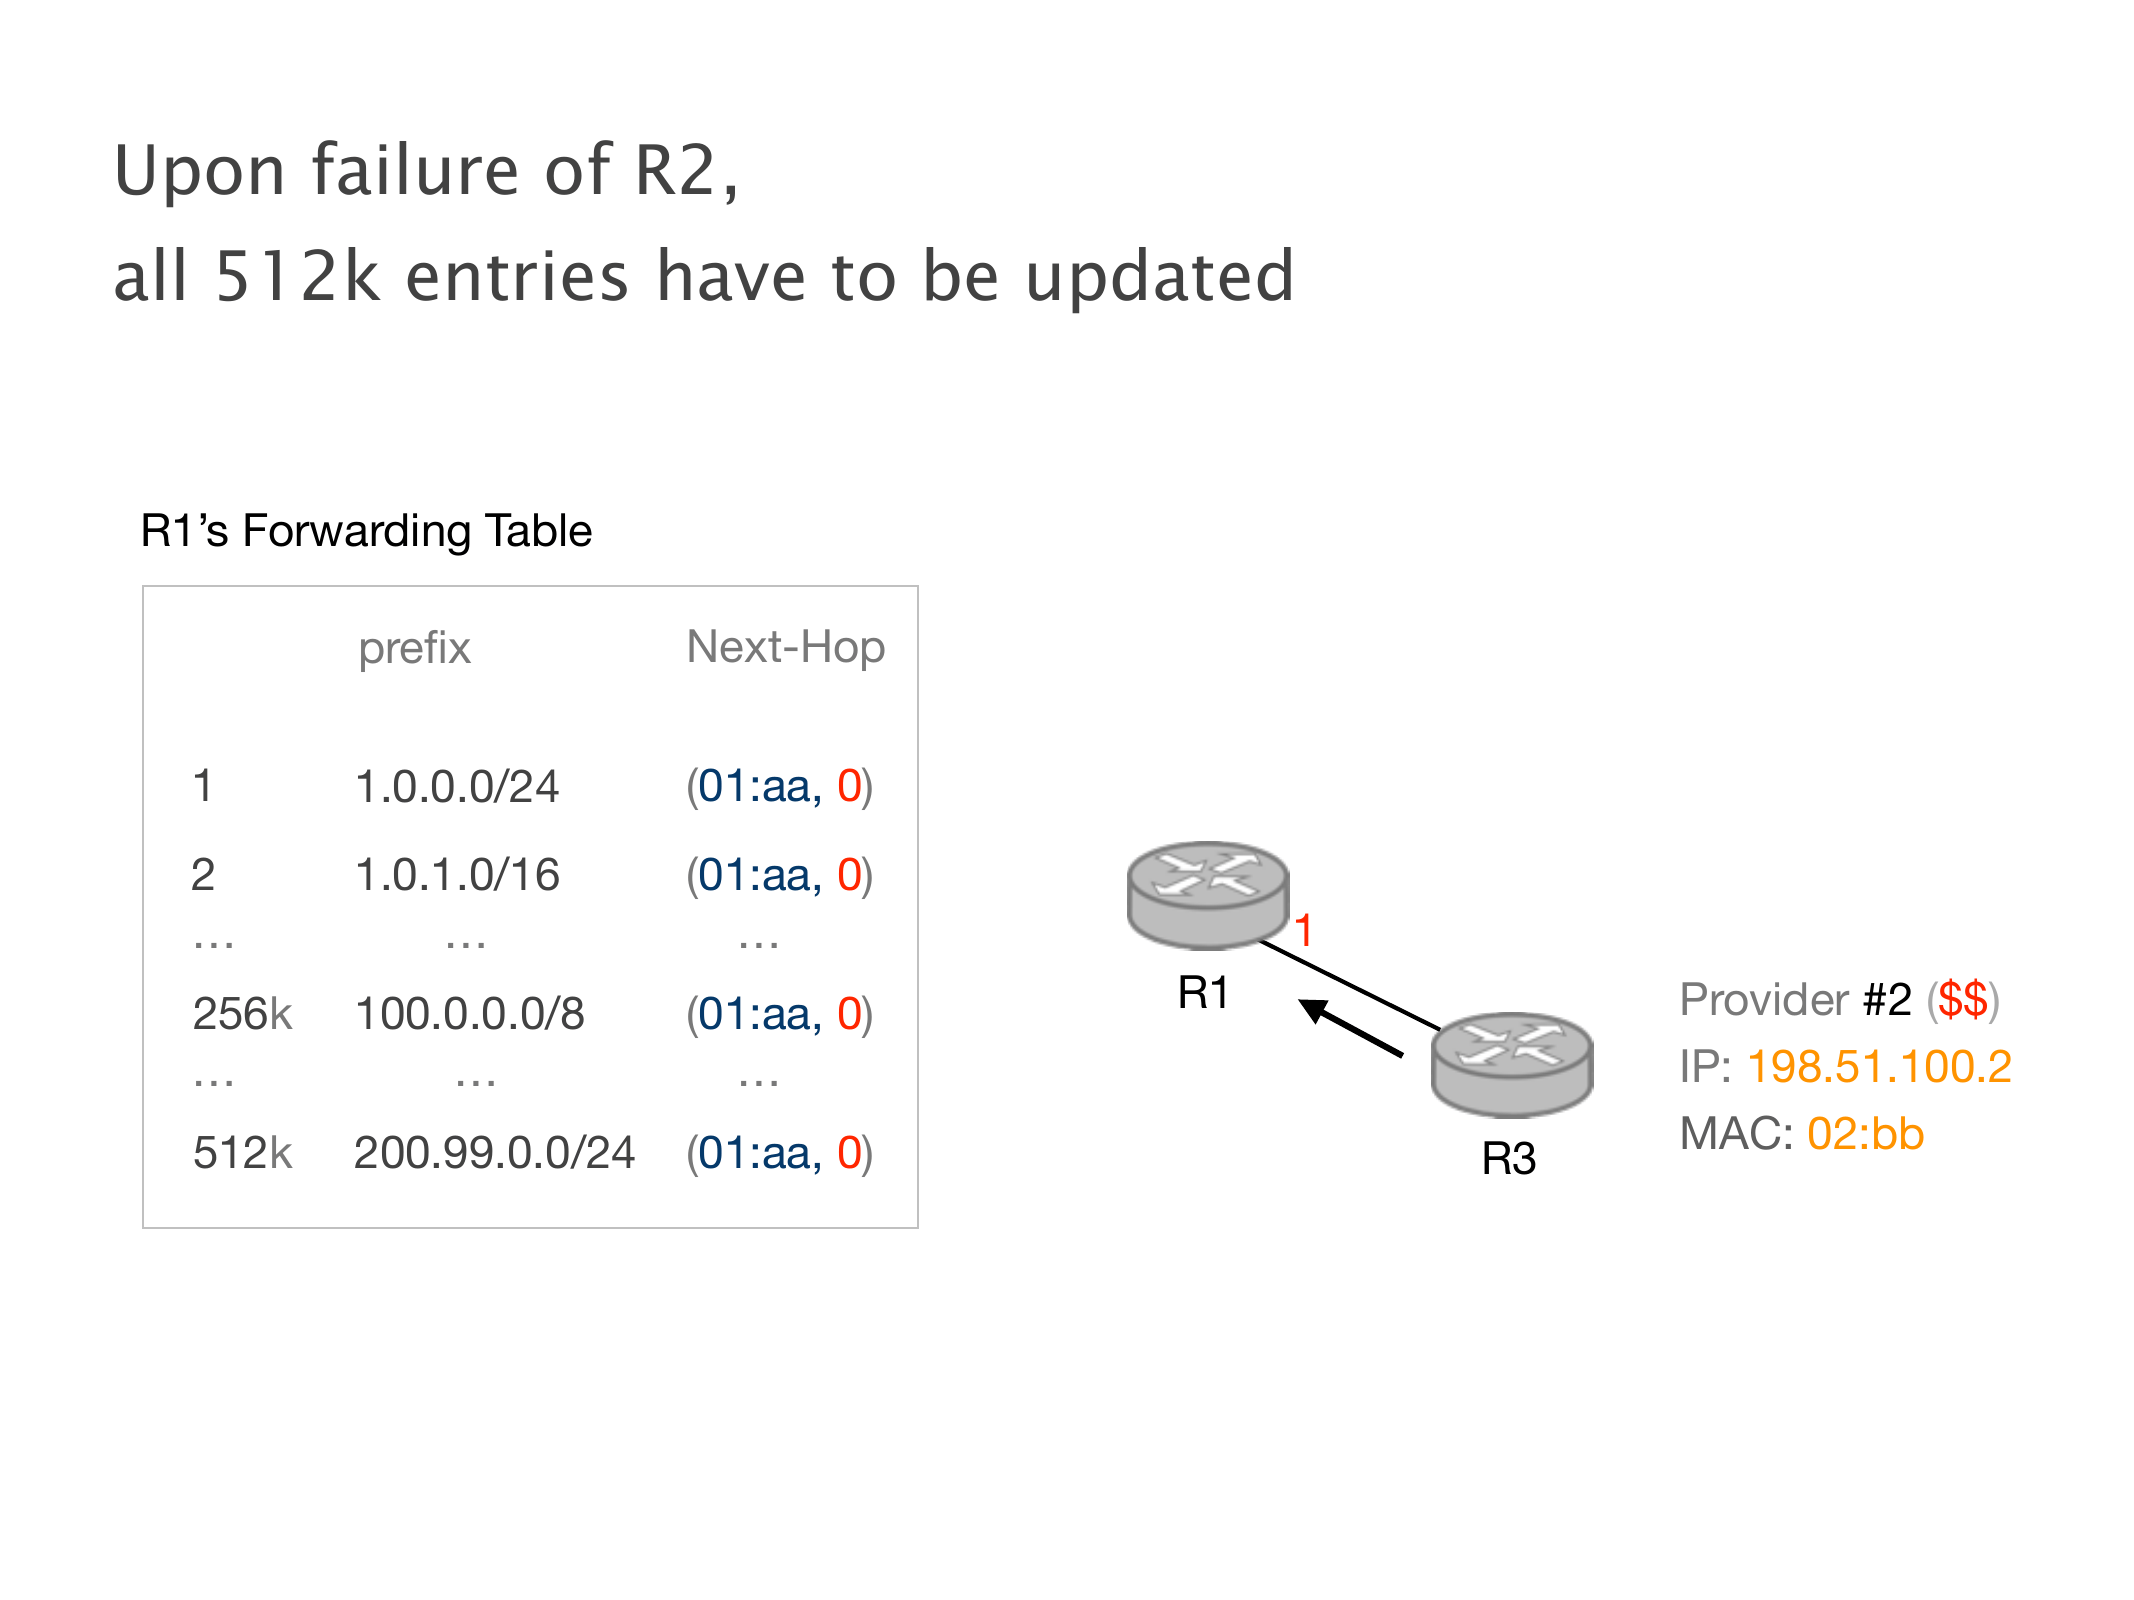This screenshot has height=1600, width=2134.
Task: Select the 200.99.0.0/24 prefix entry
Action: 494,1153
